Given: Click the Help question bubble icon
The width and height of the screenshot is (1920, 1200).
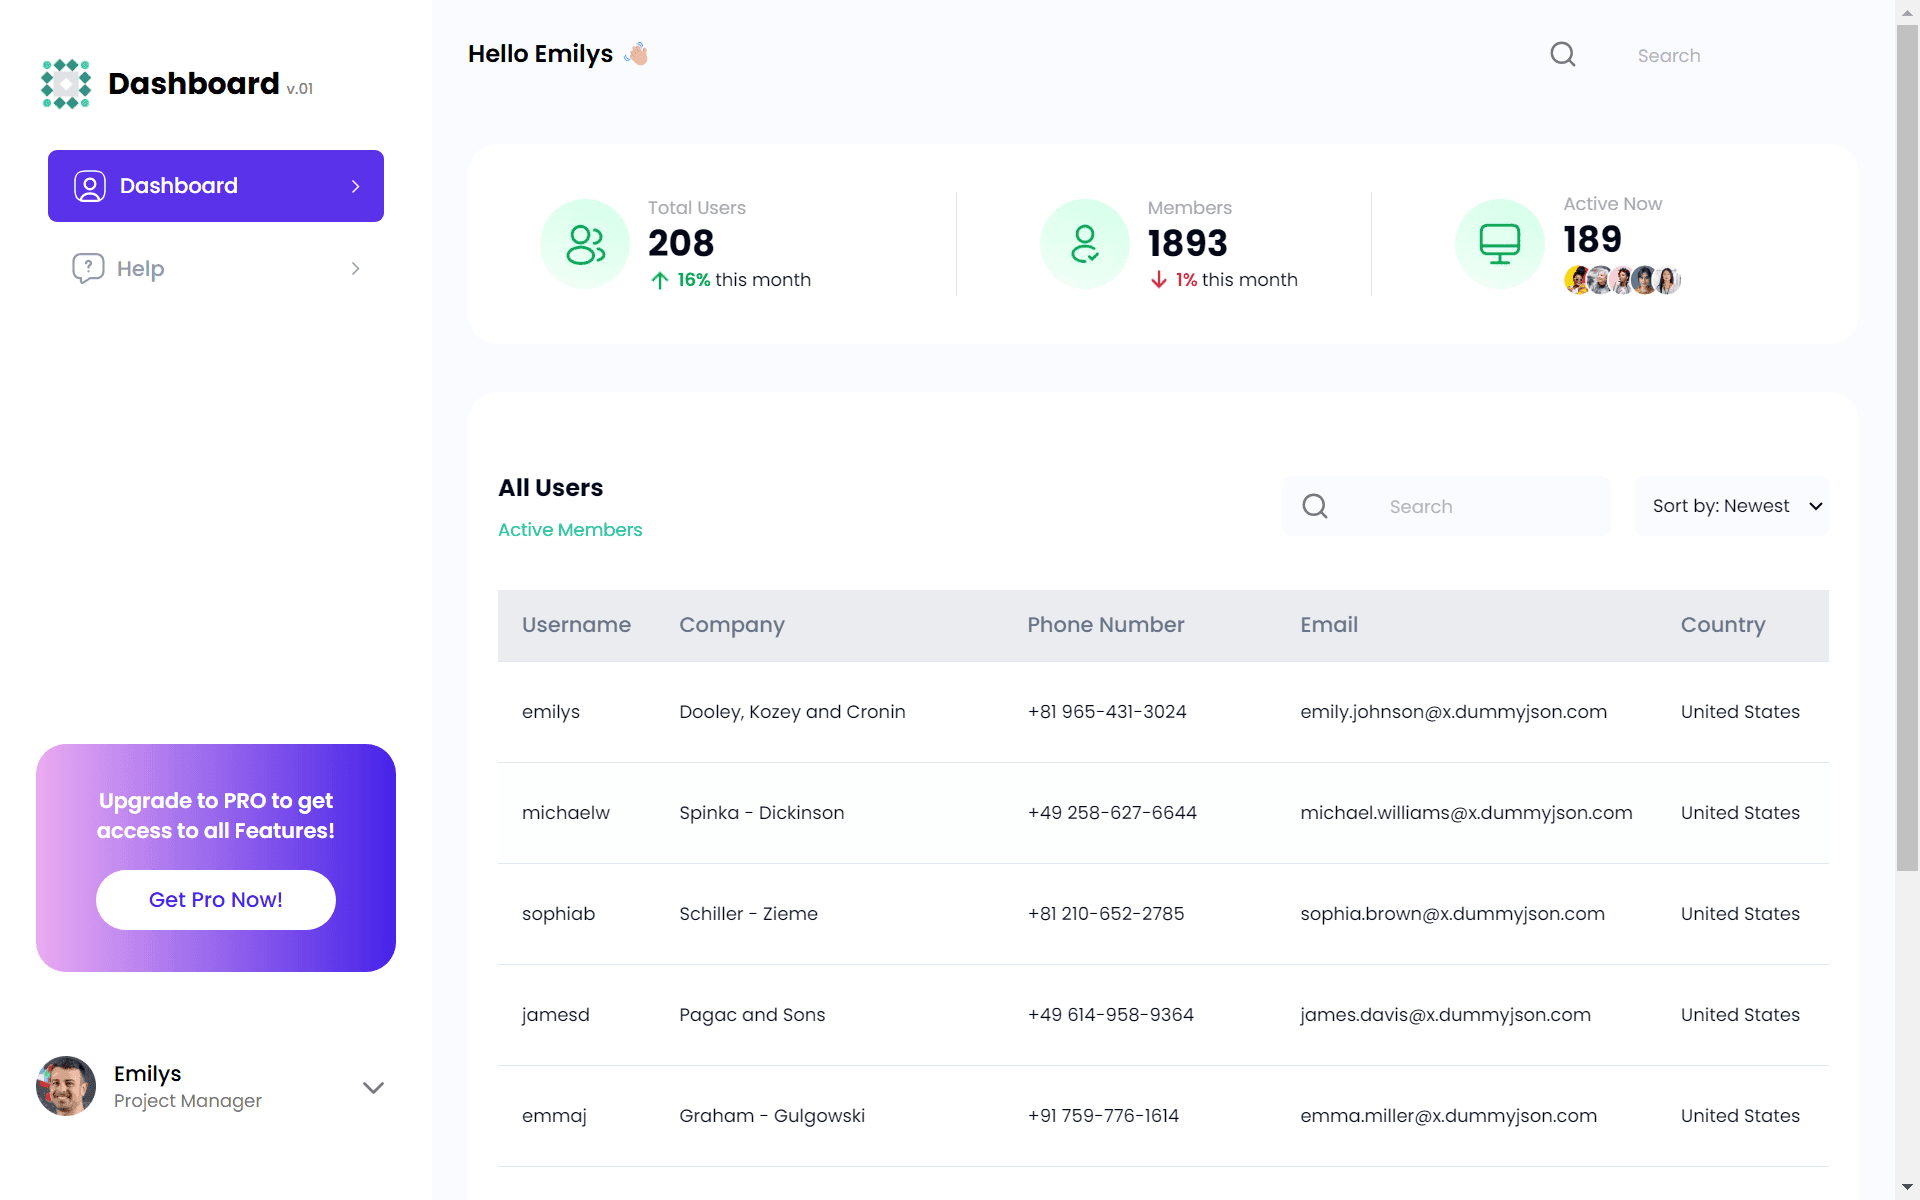Looking at the screenshot, I should click(x=88, y=268).
